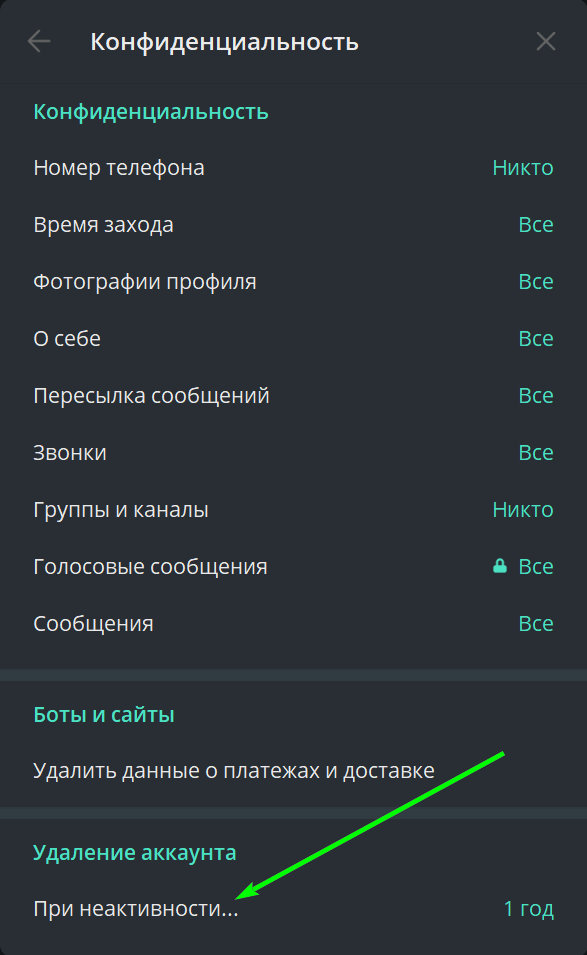This screenshot has width=587, height=955.
Task: Change the 1 год inactivity period
Action: coord(529,909)
